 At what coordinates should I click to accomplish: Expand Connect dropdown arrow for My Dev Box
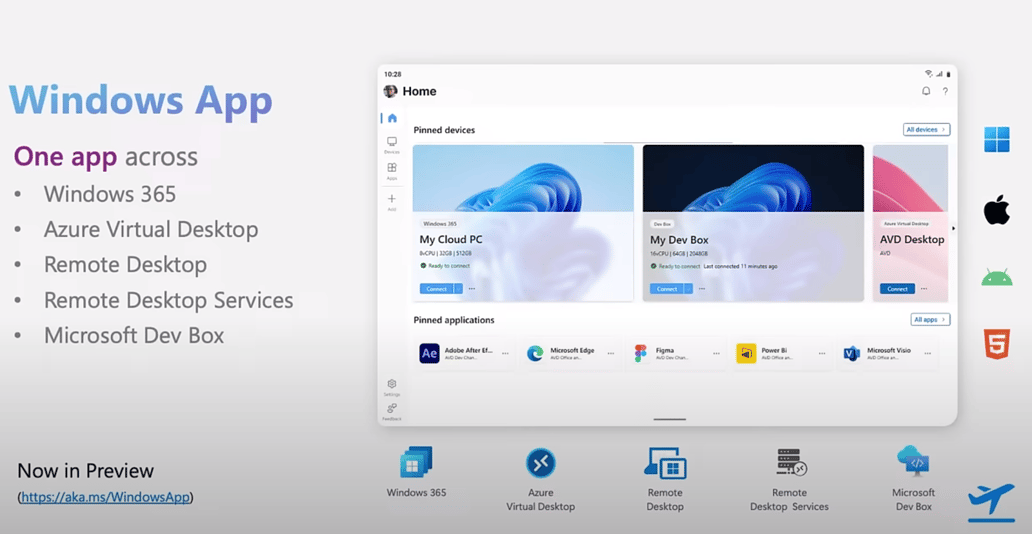point(688,288)
